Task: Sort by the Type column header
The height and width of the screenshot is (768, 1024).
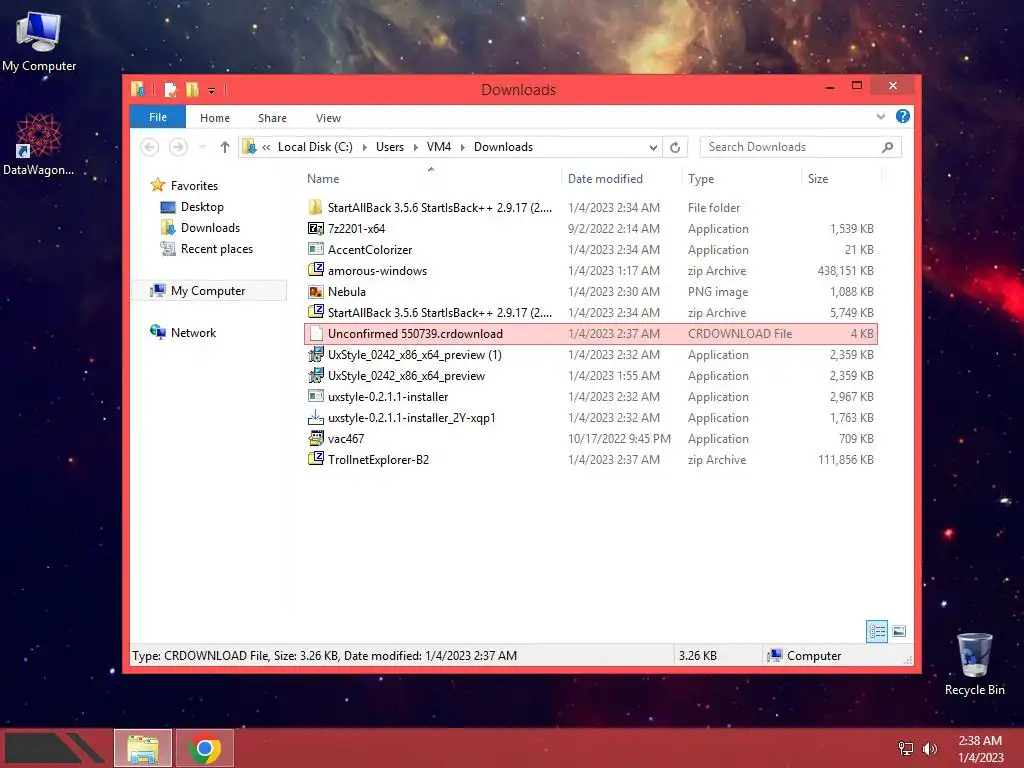Action: pyautogui.click(x=701, y=179)
